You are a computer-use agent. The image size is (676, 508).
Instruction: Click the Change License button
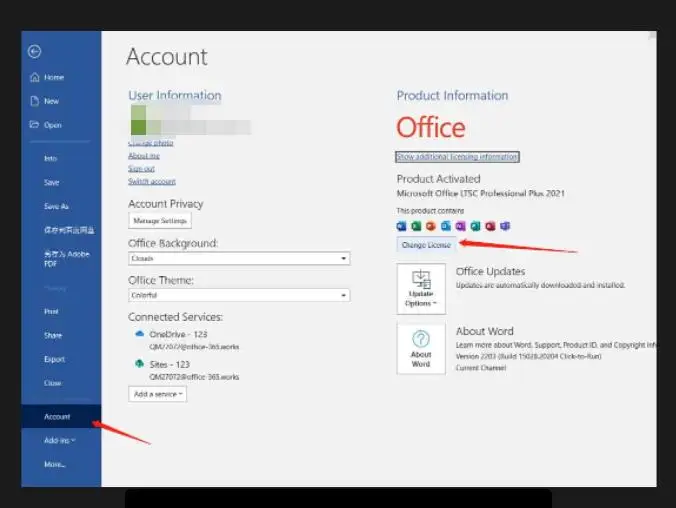426,245
